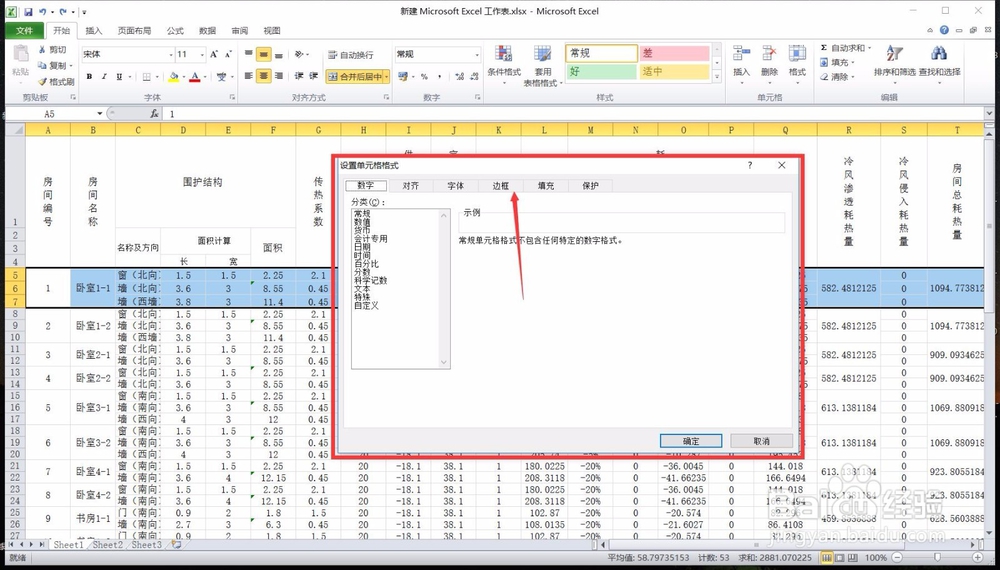
Task: Click the dialog help (?) button
Action: coord(750,165)
